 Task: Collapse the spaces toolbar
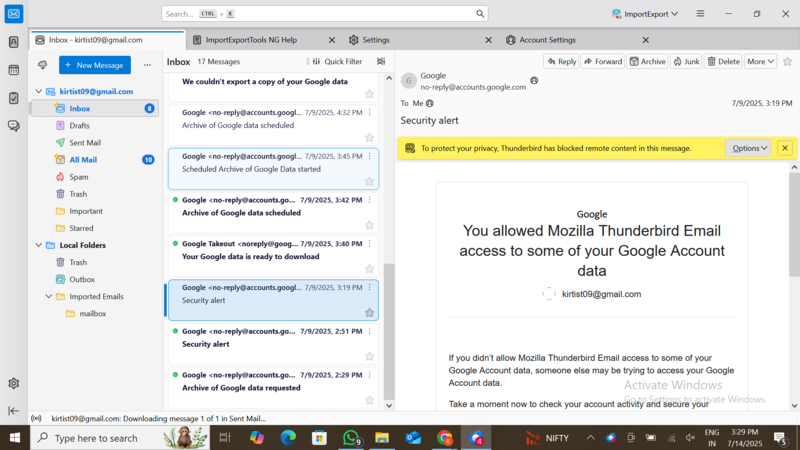click(x=14, y=411)
